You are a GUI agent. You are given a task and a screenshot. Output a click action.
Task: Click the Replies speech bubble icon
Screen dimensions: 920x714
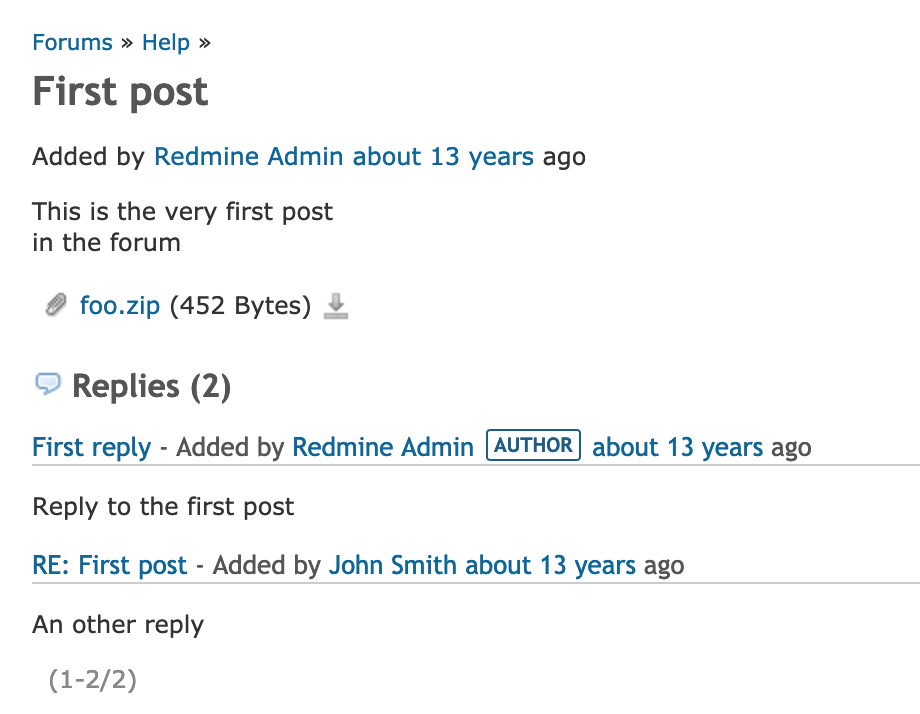click(x=48, y=384)
